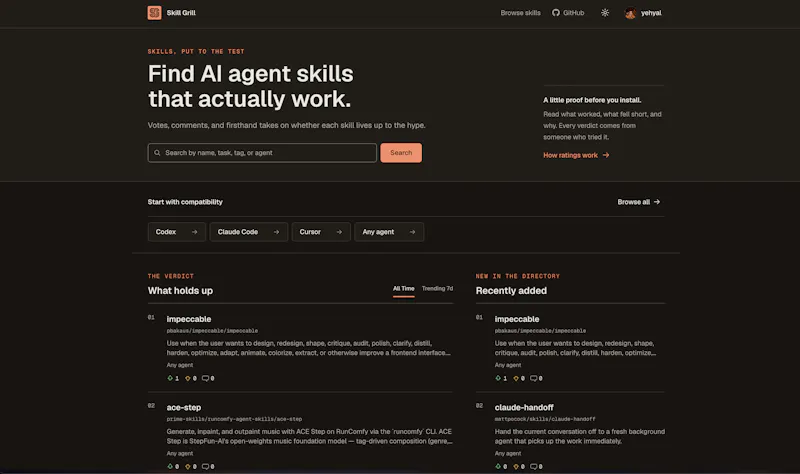The width and height of the screenshot is (800, 474).
Task: Focus the skill search input field
Action: (x=262, y=153)
